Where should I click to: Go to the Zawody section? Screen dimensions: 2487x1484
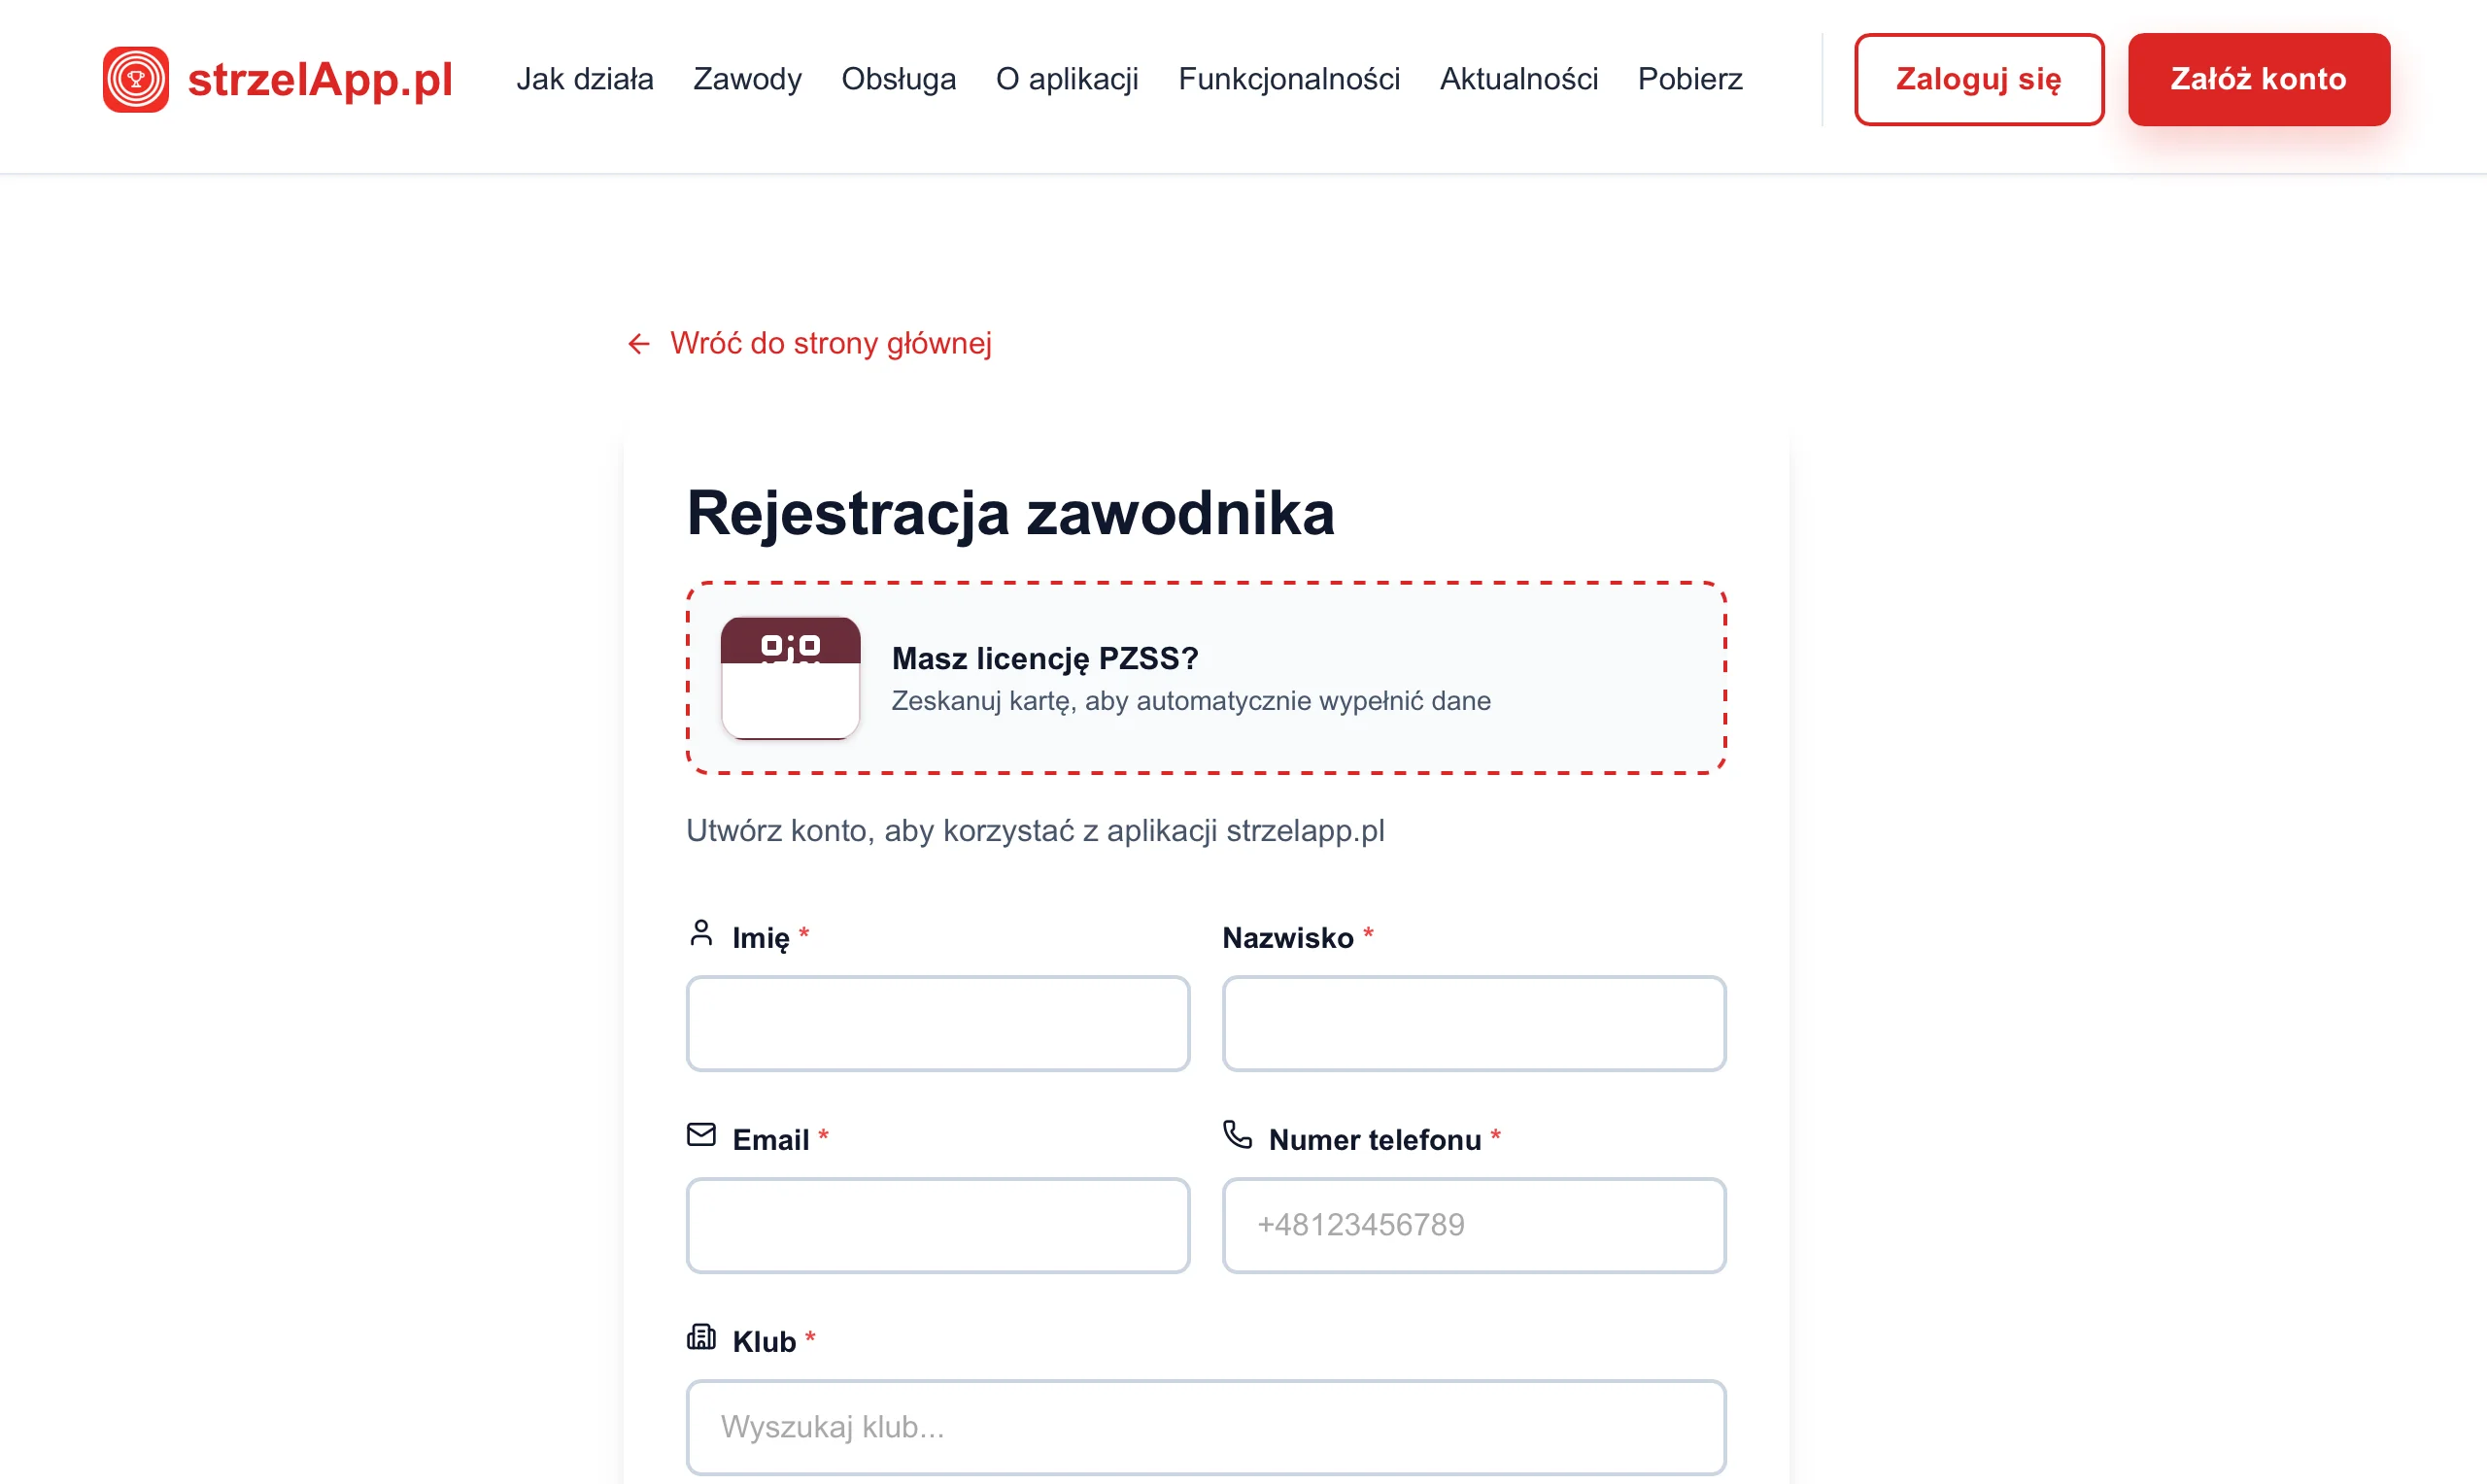[x=747, y=79]
